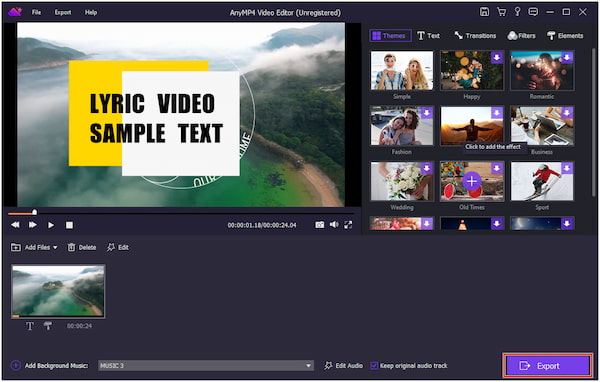Play the video preview
This screenshot has width=600, height=382.
(x=51, y=225)
